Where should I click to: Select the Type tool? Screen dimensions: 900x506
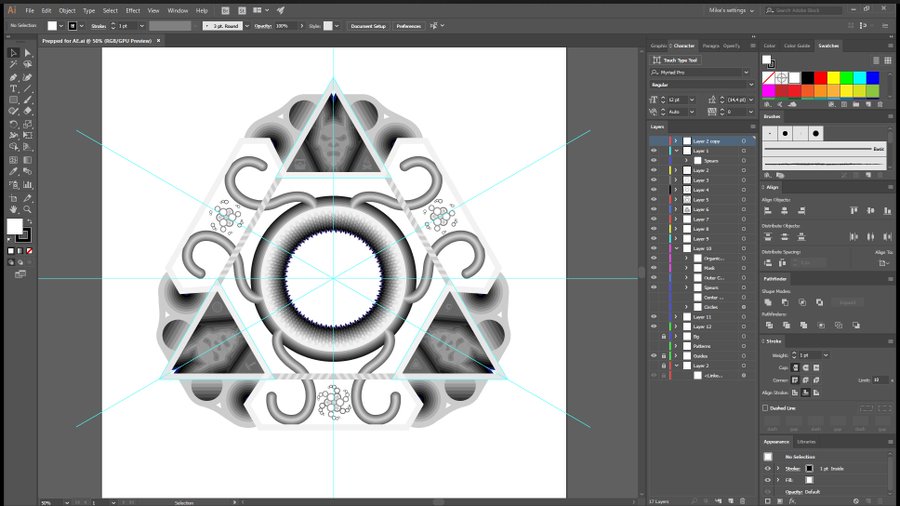14,88
